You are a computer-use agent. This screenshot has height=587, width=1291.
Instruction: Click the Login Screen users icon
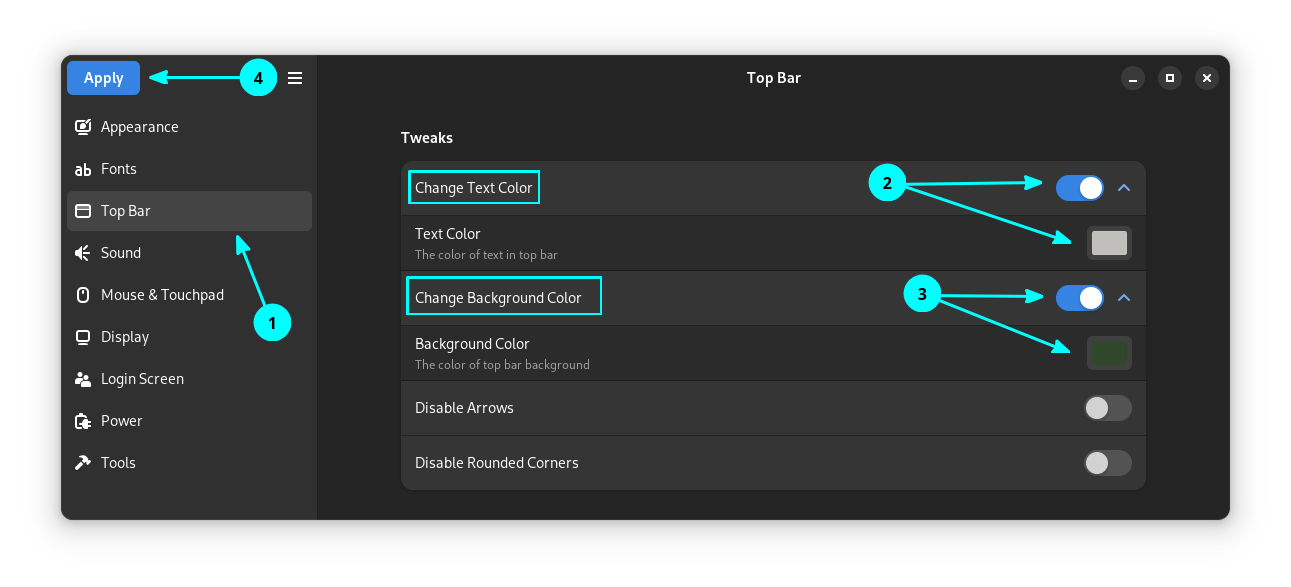[x=83, y=379]
